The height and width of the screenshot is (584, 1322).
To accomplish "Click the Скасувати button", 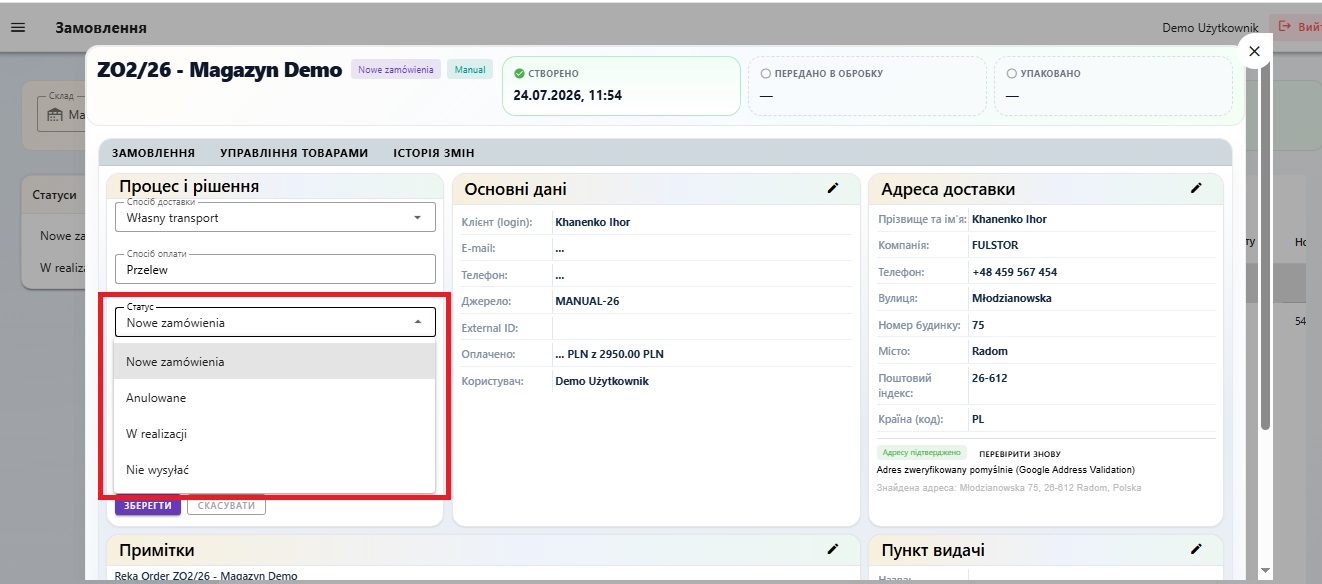I will (x=226, y=505).
